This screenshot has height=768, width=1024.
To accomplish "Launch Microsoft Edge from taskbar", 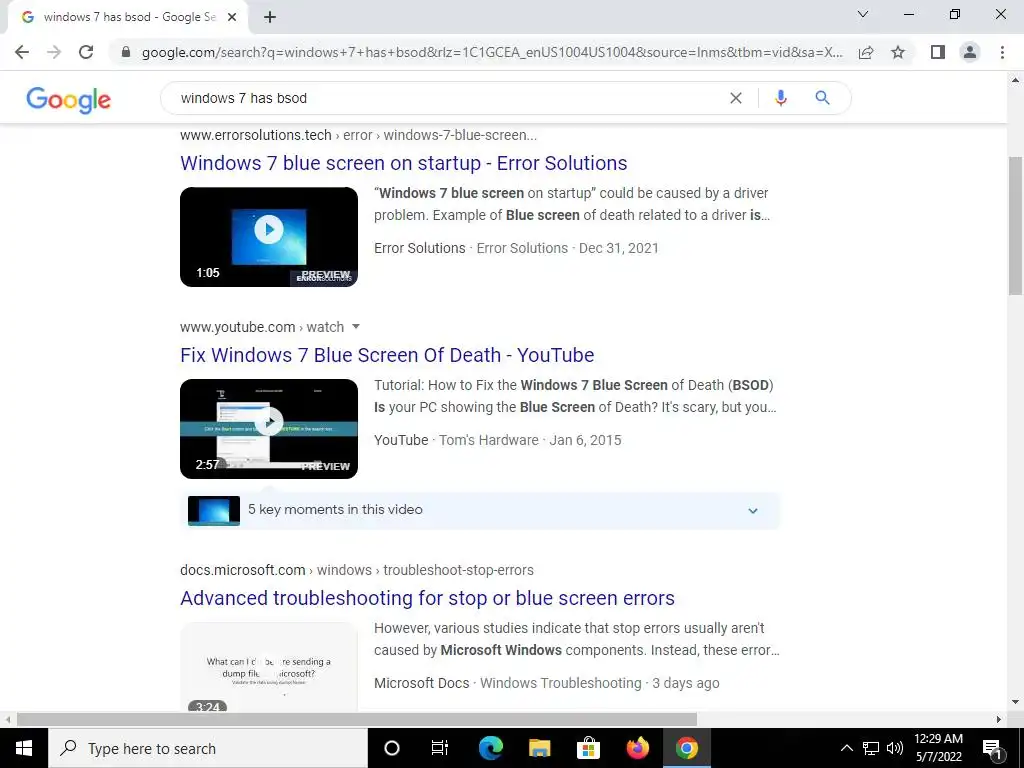I will click(490, 748).
